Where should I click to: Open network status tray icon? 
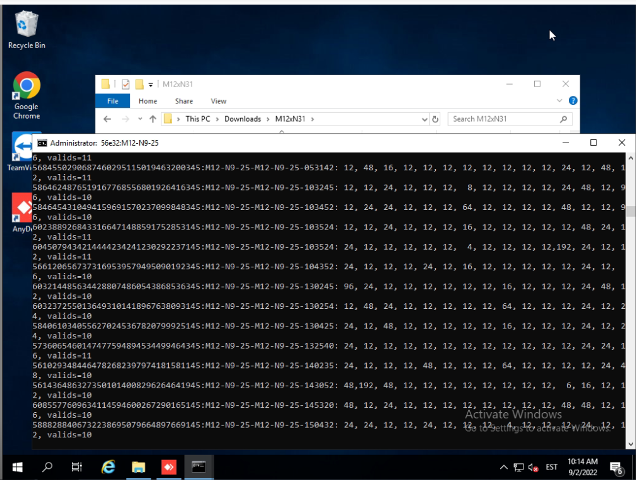point(518,467)
